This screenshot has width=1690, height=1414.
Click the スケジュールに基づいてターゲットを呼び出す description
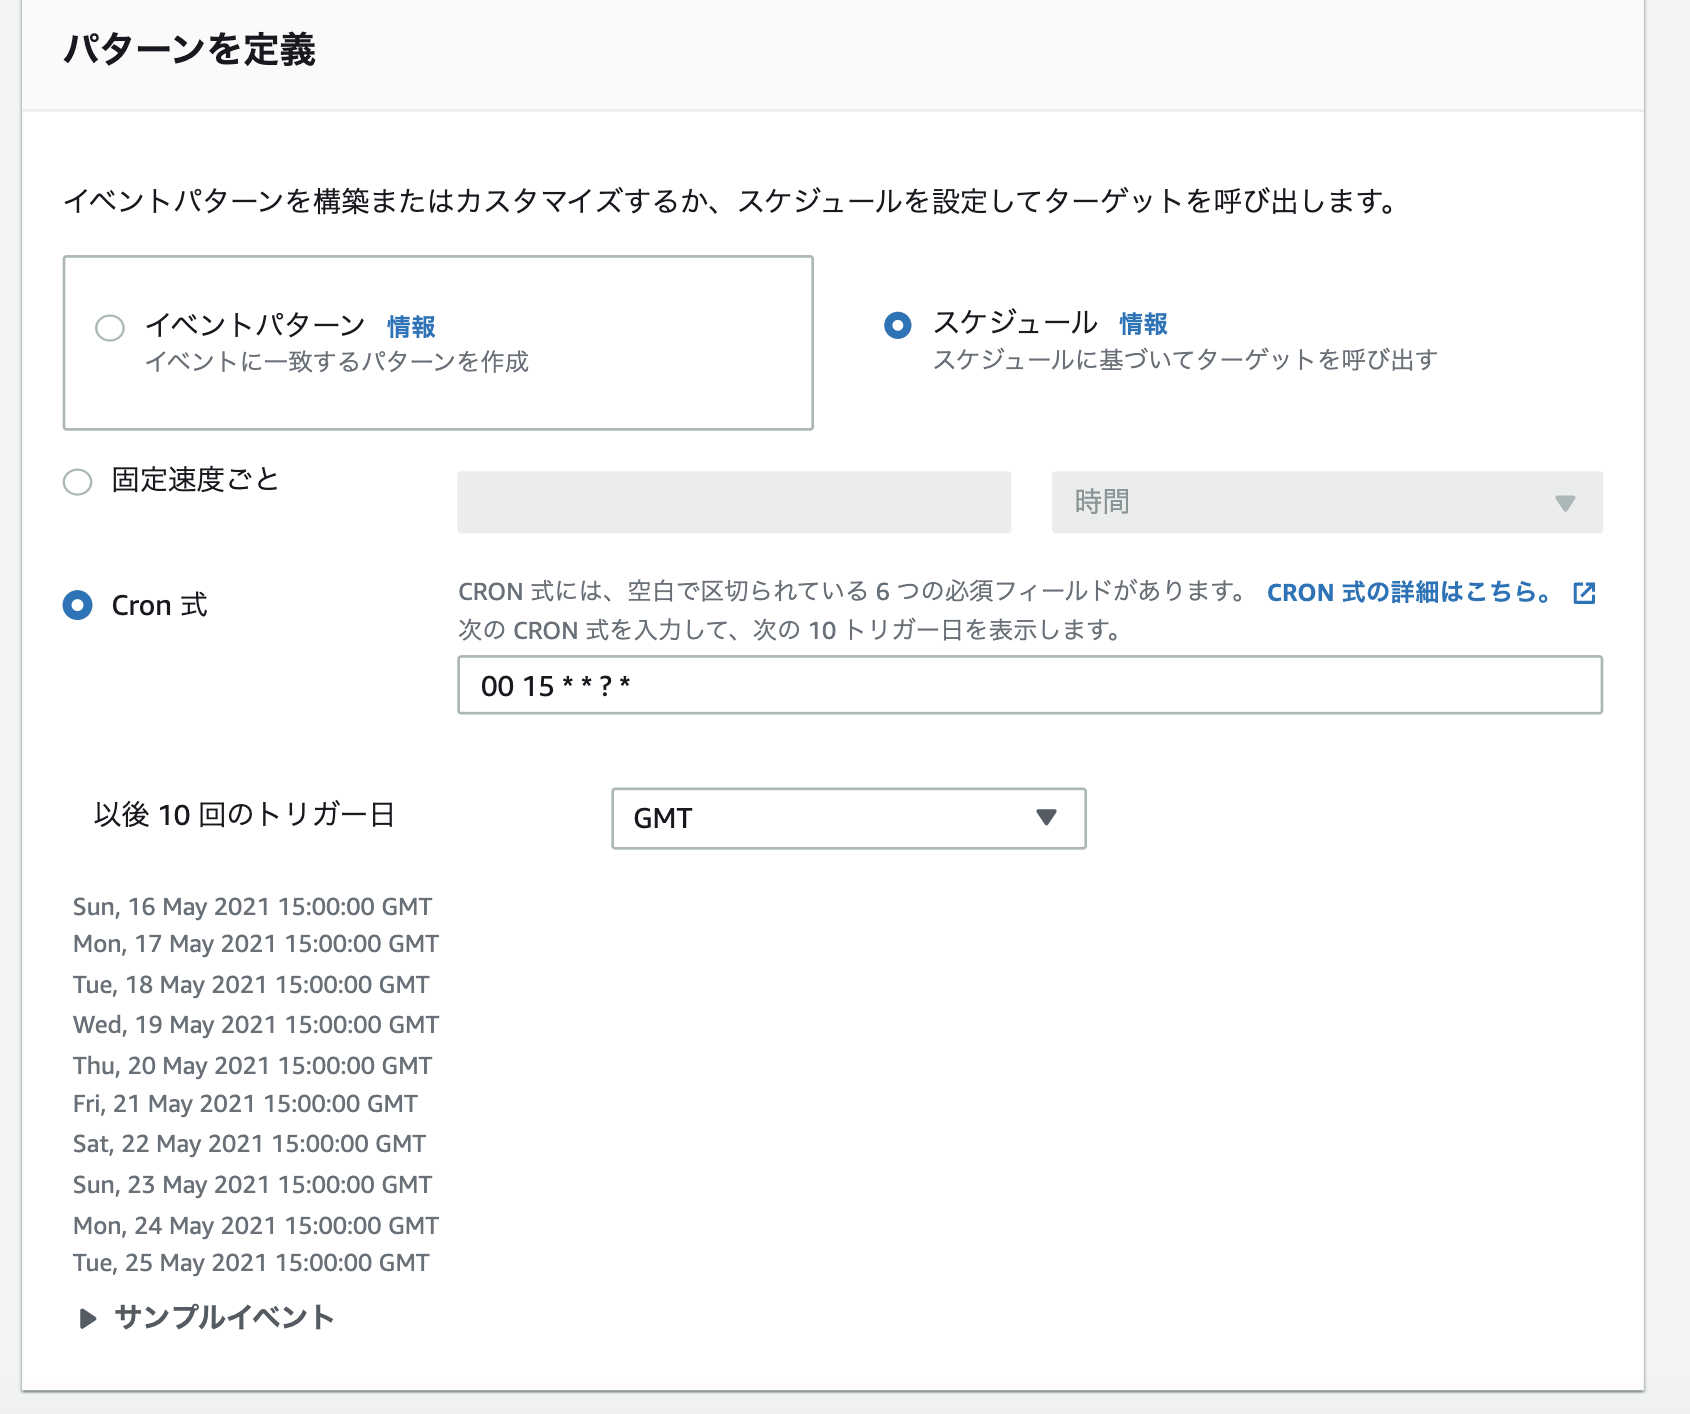pyautogui.click(x=1185, y=360)
